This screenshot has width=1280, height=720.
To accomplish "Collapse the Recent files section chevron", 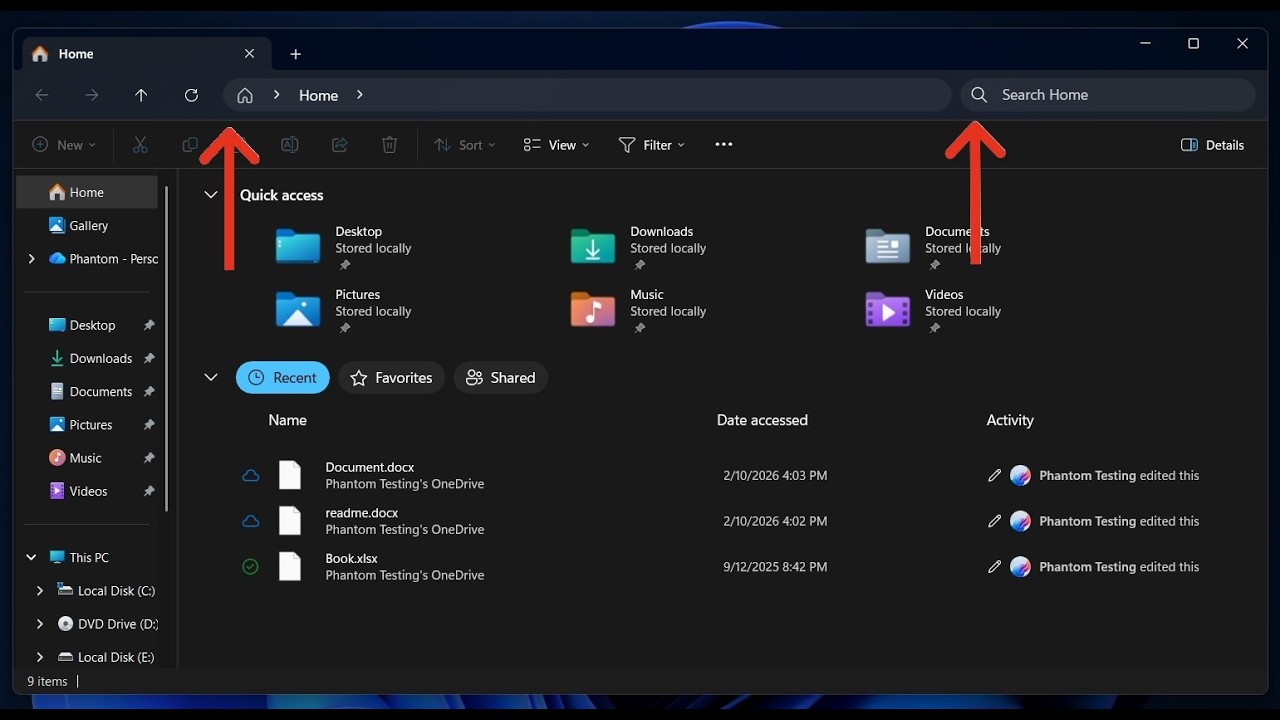I will tap(211, 377).
